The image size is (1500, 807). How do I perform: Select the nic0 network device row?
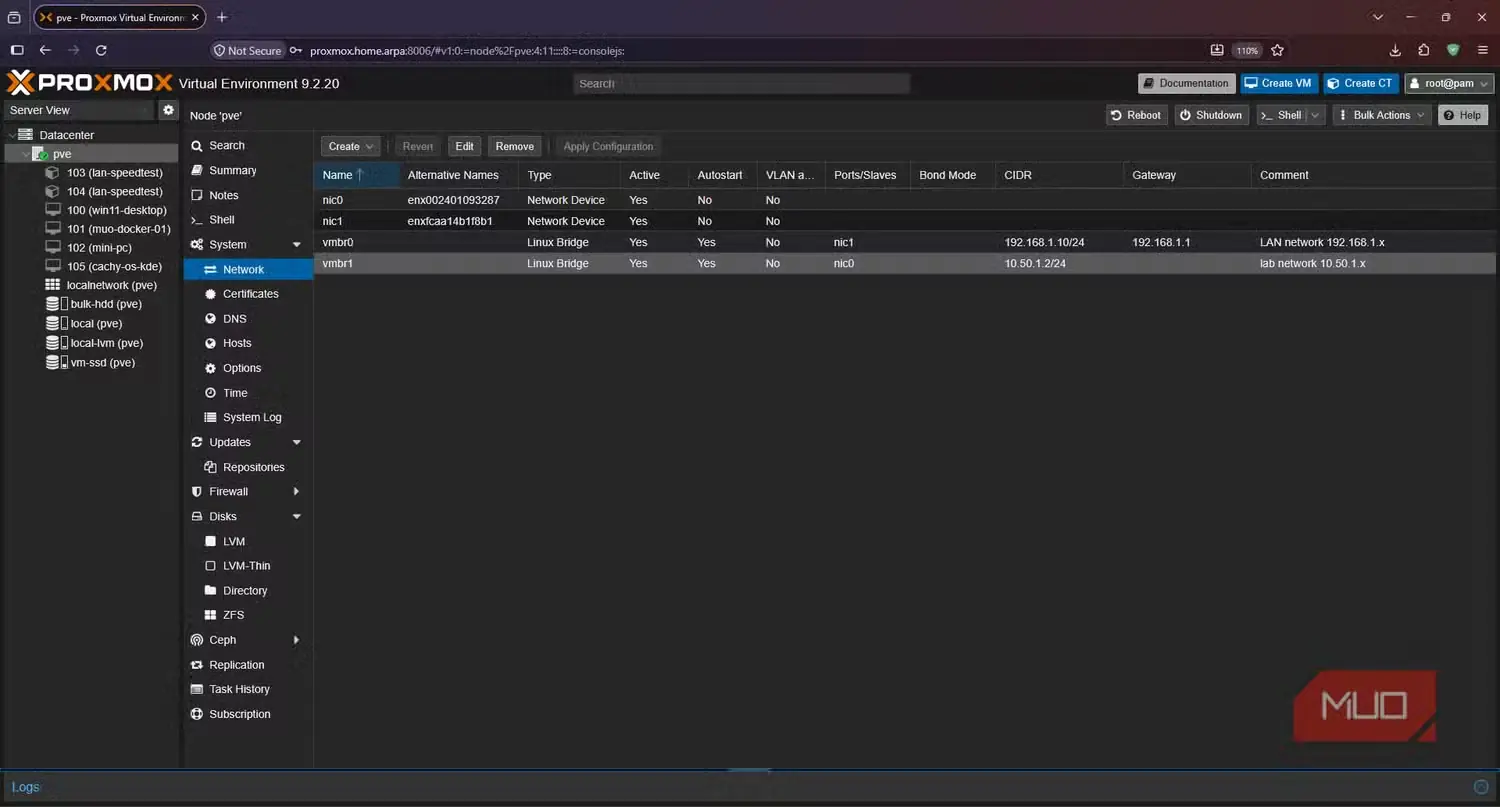pos(905,200)
